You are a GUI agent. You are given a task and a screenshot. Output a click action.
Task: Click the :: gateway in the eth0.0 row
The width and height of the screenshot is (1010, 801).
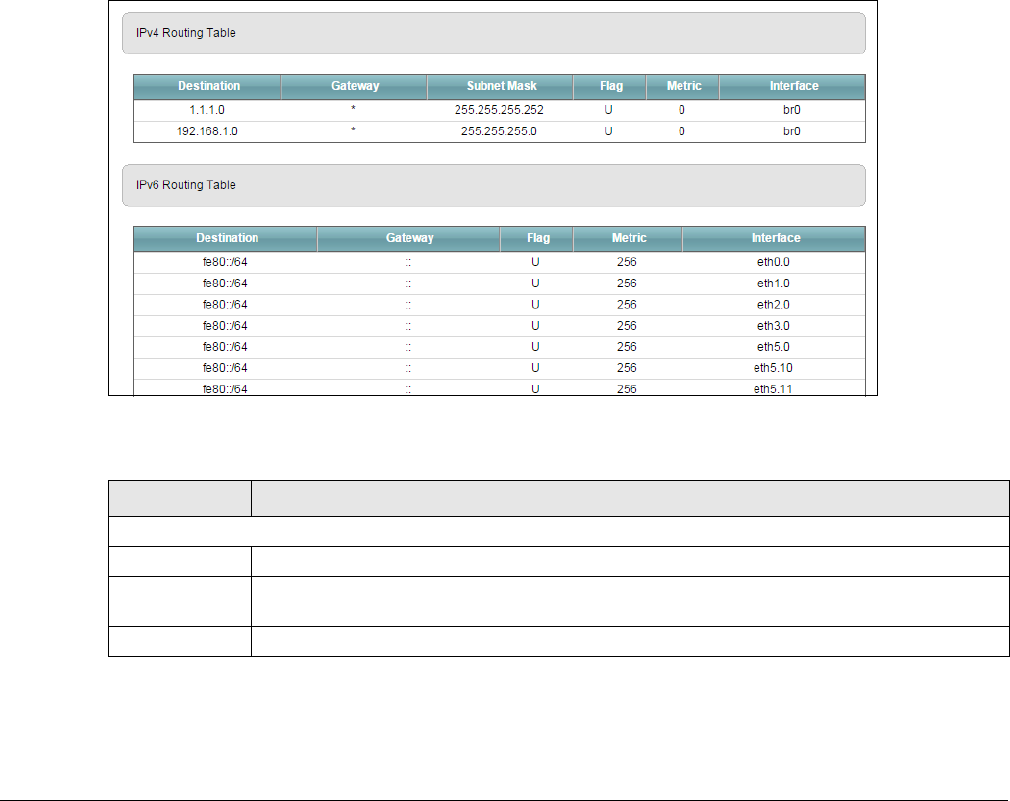(408, 263)
